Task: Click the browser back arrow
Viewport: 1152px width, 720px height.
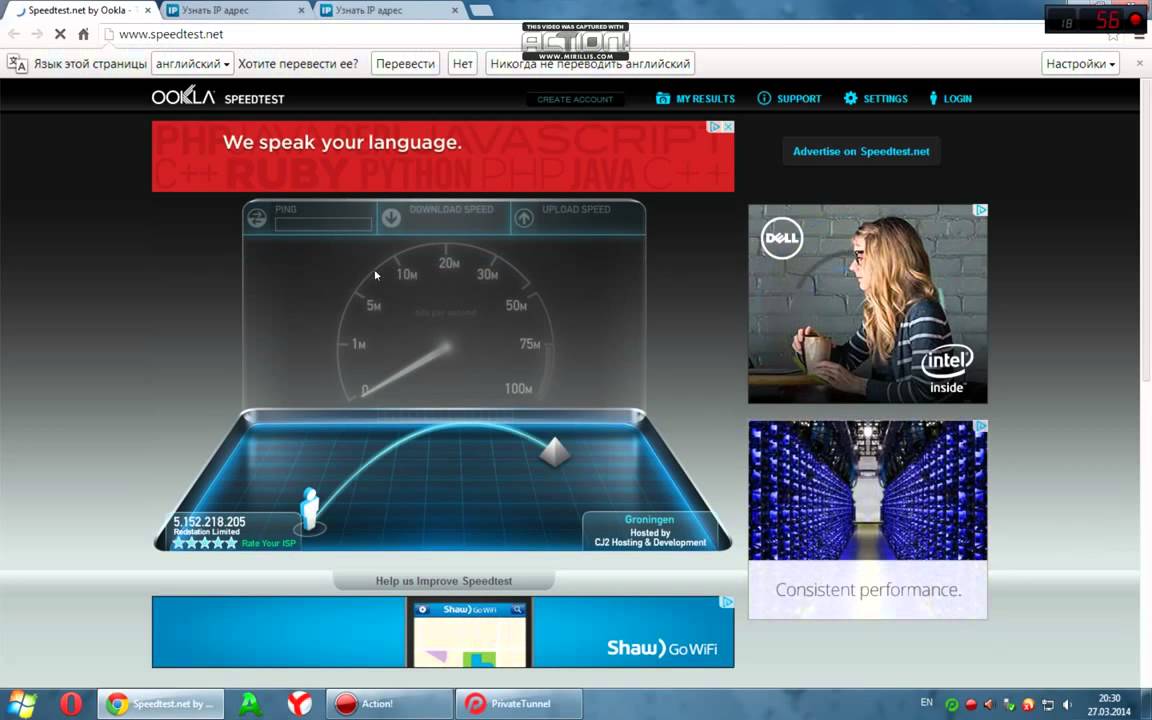Action: coord(14,34)
